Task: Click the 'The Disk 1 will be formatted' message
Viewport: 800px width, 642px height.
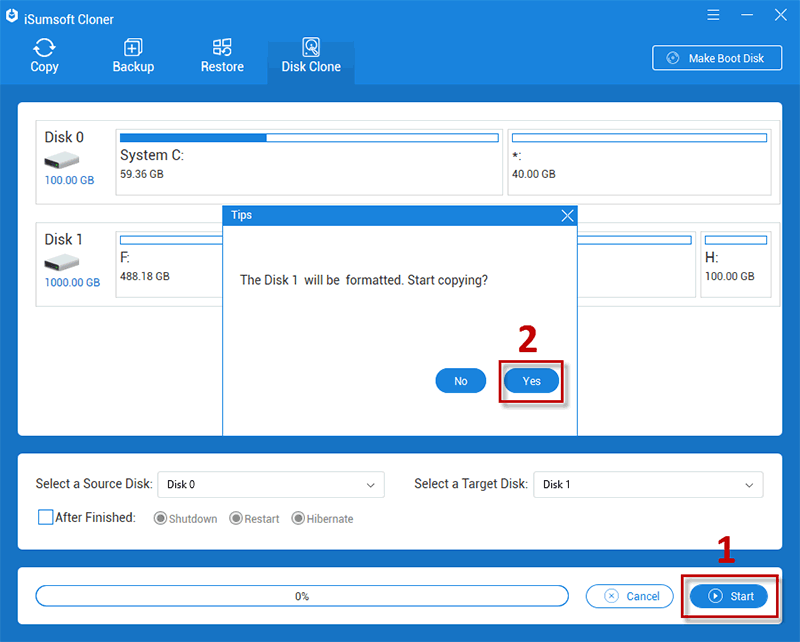Action: click(x=364, y=280)
